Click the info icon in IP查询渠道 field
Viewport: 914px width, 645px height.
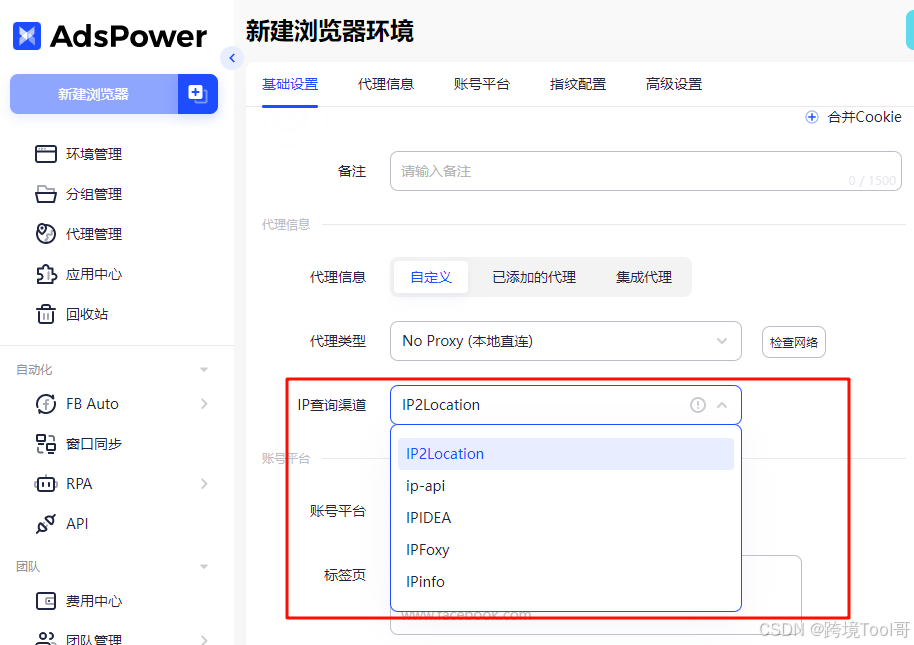point(698,405)
